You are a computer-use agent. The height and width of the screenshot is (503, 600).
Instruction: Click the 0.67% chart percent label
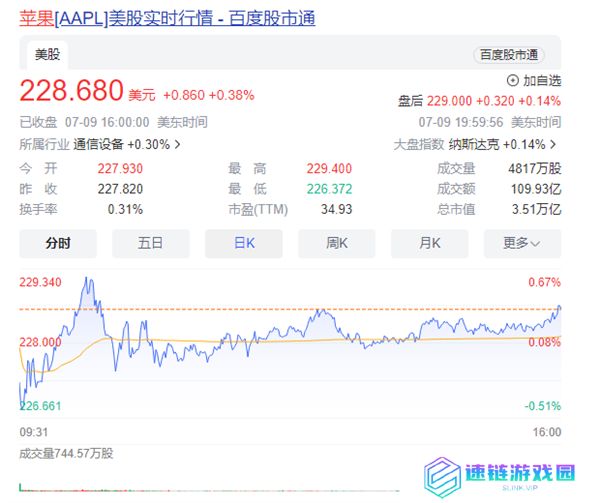tap(545, 282)
